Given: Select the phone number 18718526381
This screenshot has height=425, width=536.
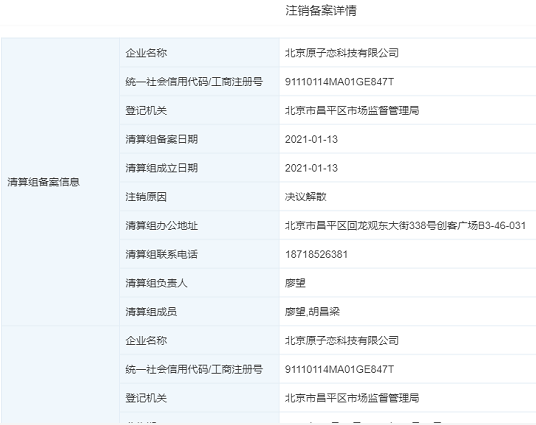Looking at the screenshot, I should (316, 254).
